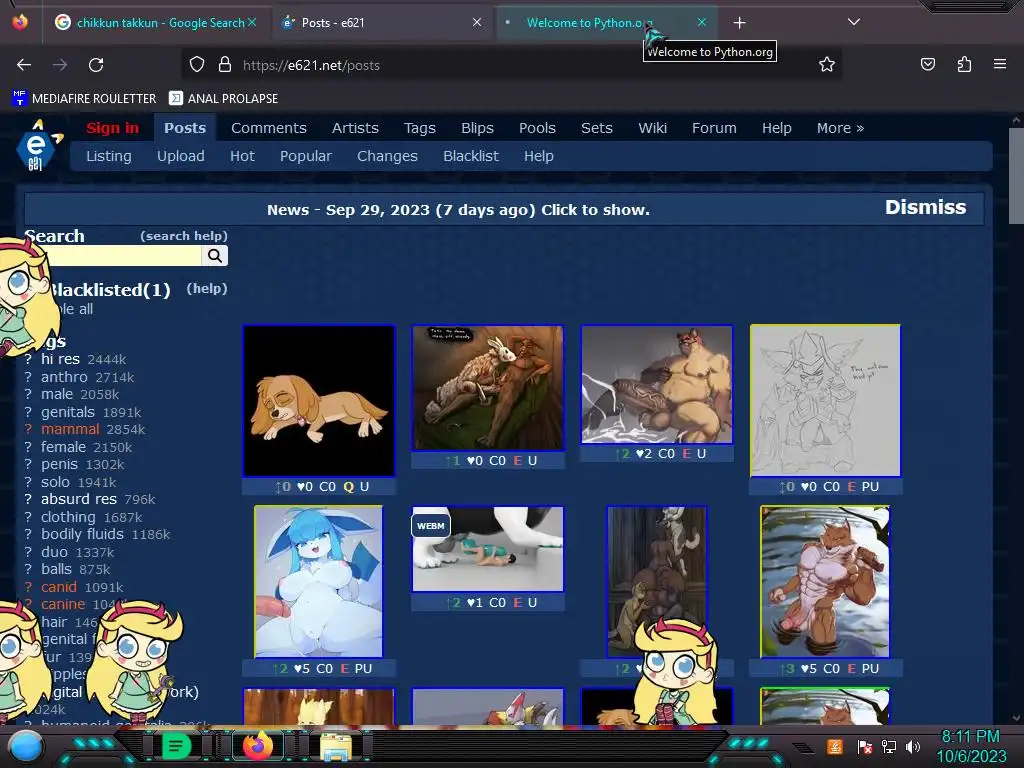1024x768 pixels.
Task: Click Sign in
Action: [112, 128]
